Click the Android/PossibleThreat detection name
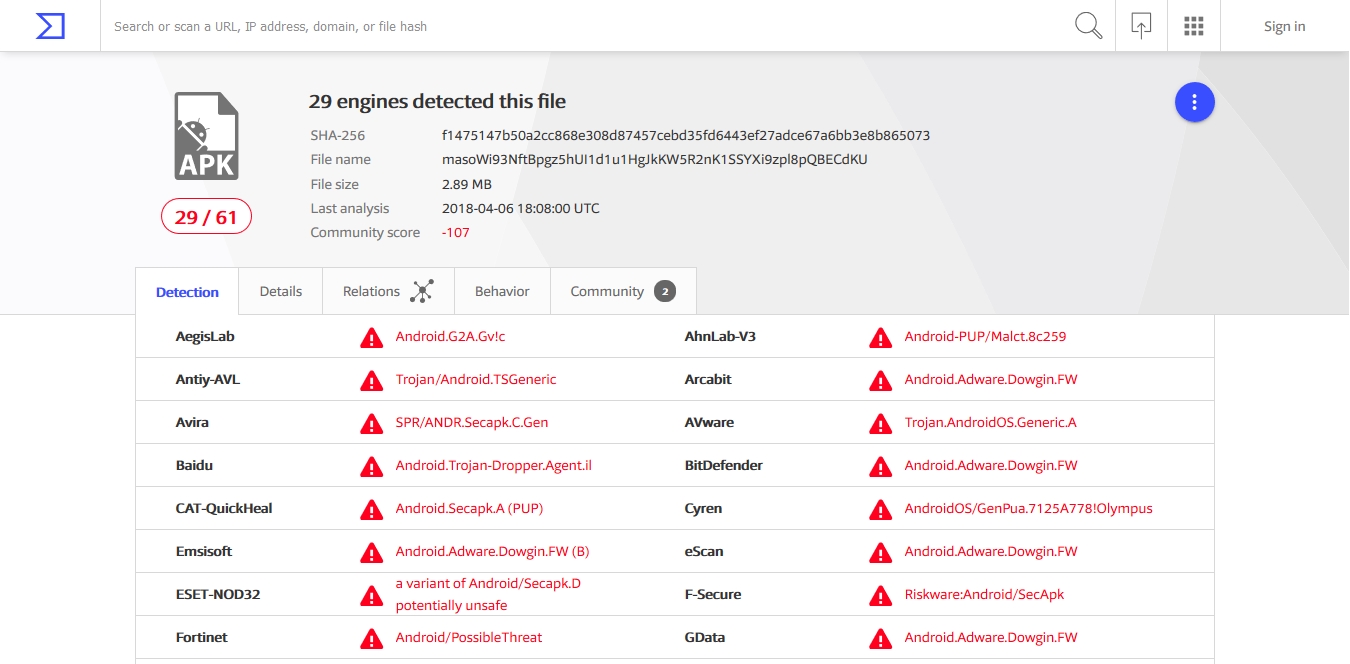Screen dimensions: 1350x664 pos(469,638)
